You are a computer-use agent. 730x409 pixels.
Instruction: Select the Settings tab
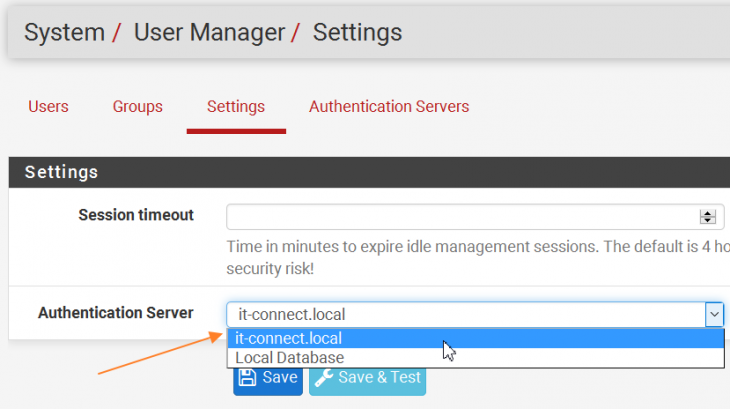(x=236, y=107)
